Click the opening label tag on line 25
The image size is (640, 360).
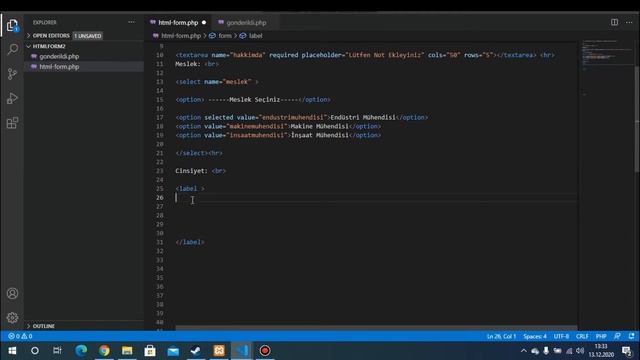pos(190,189)
